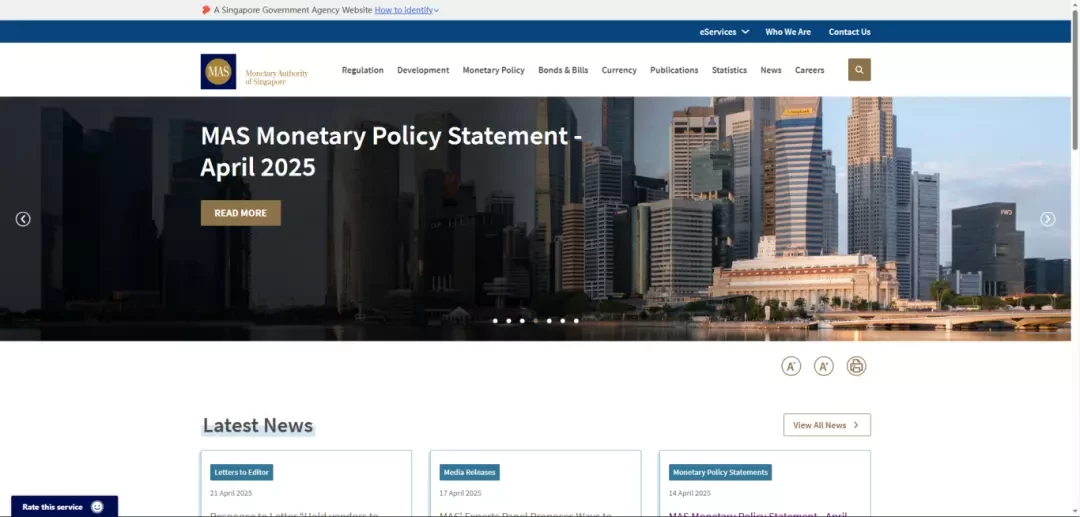Open the Publications menu
Screen dimensions: 1080x517
coord(674,70)
